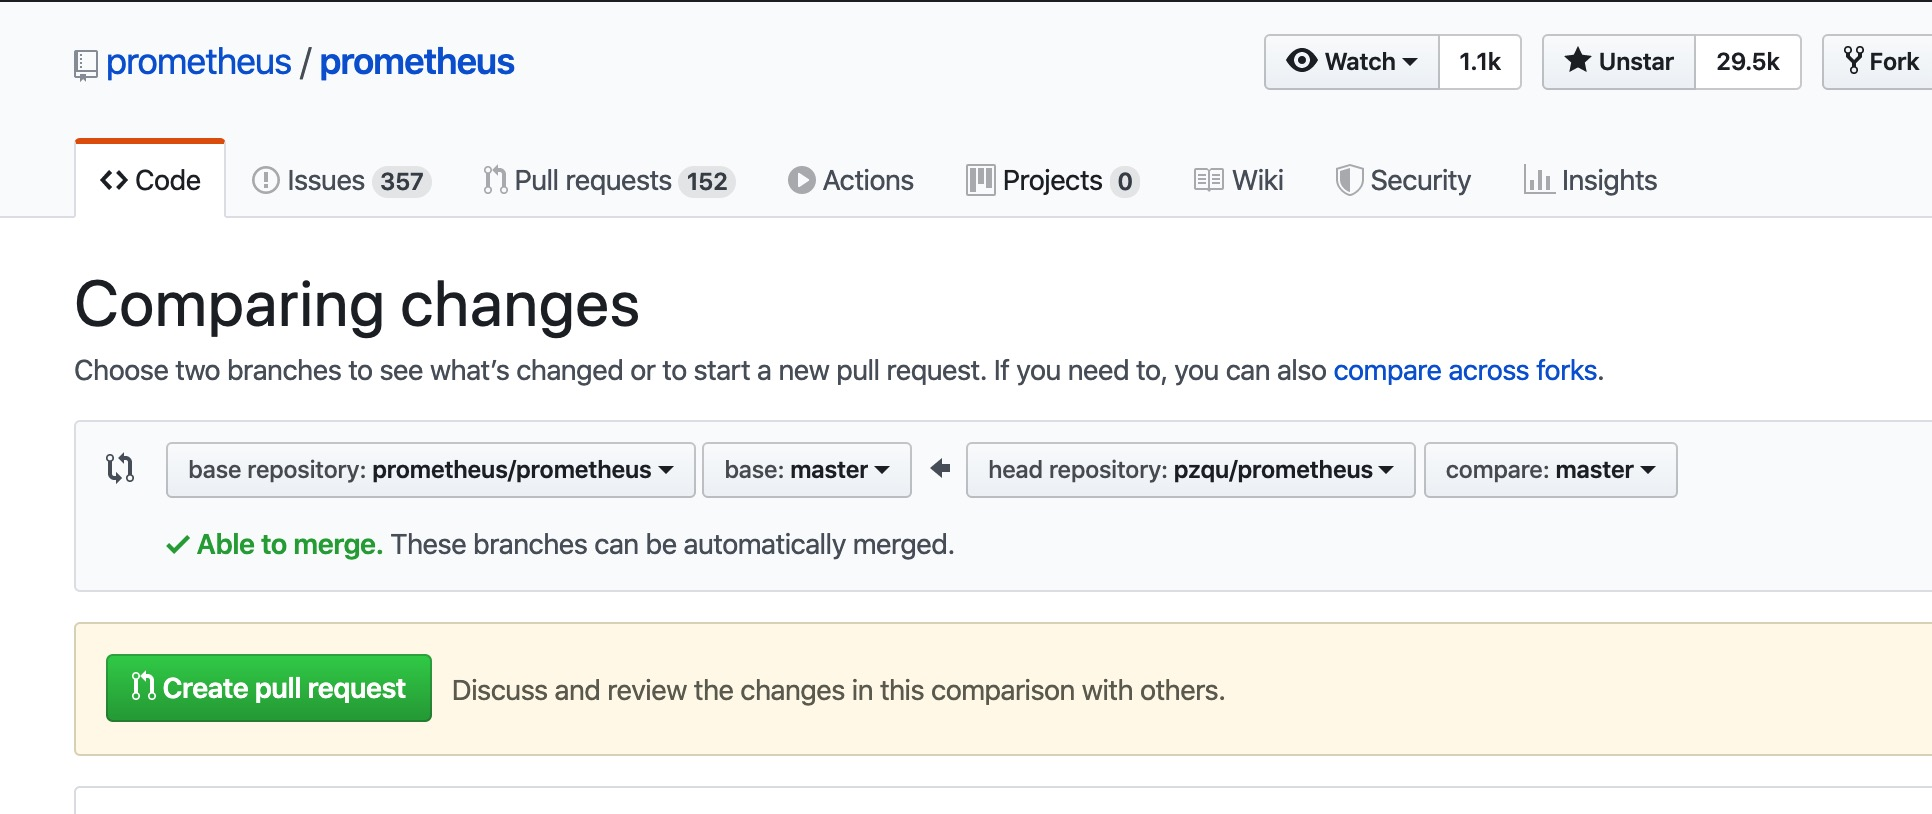This screenshot has height=814, width=1932.
Task: Click the repository book icon beside prometheus
Action: tap(86, 65)
